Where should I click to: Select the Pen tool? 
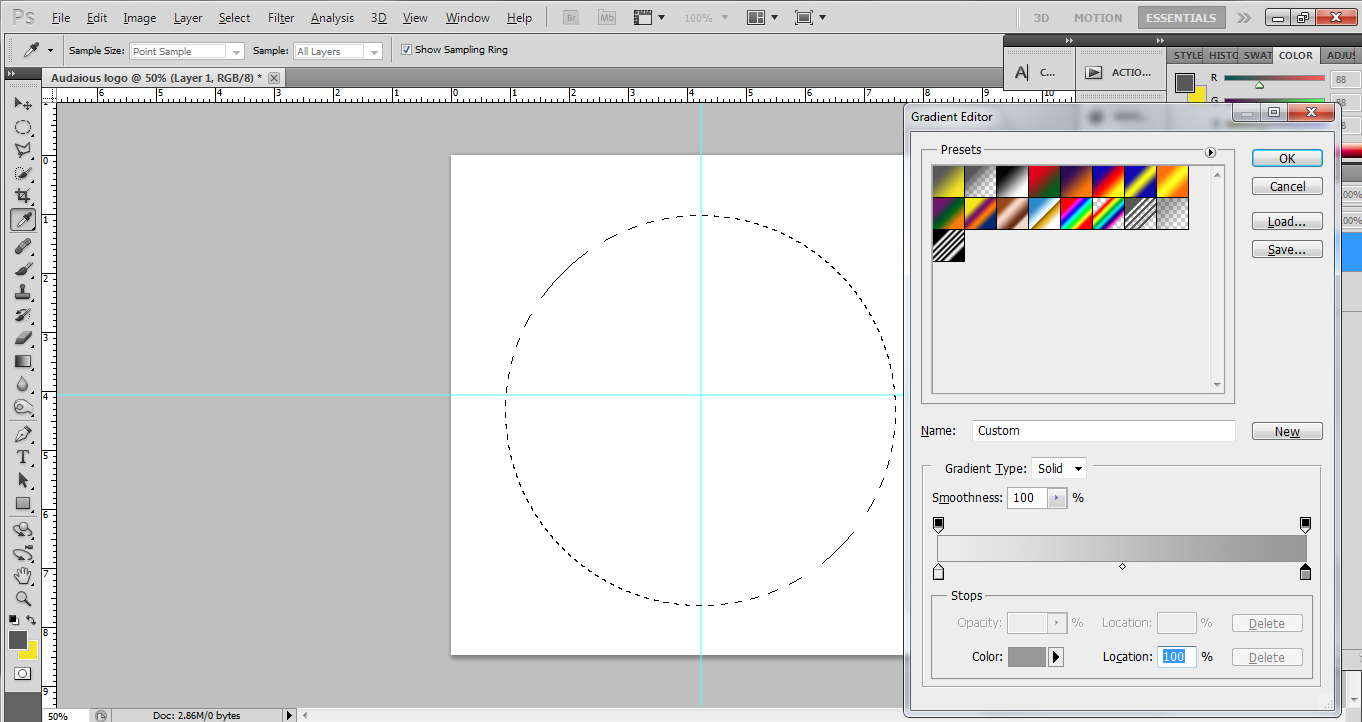tap(23, 434)
